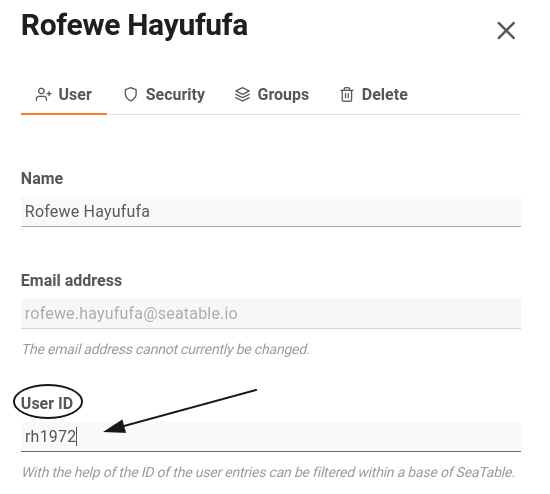
Task: Click the stacked layers icon beside Groups
Action: point(242,95)
